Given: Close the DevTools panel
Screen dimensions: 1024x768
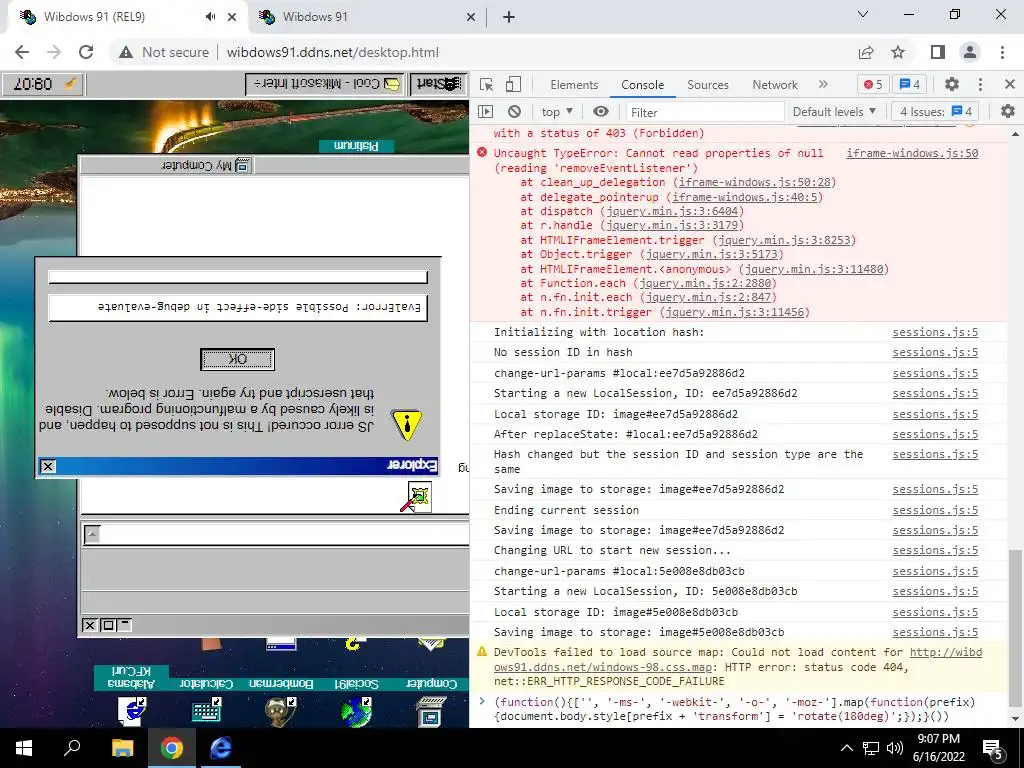Looking at the screenshot, I should 1010,84.
